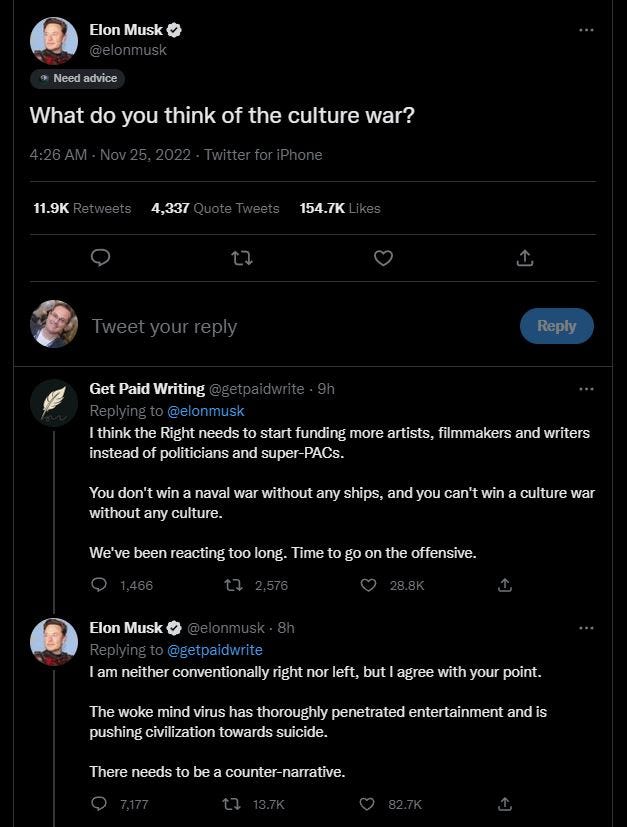Like Elon's counter-narrative reply
This screenshot has height=827, width=627.
(x=368, y=803)
